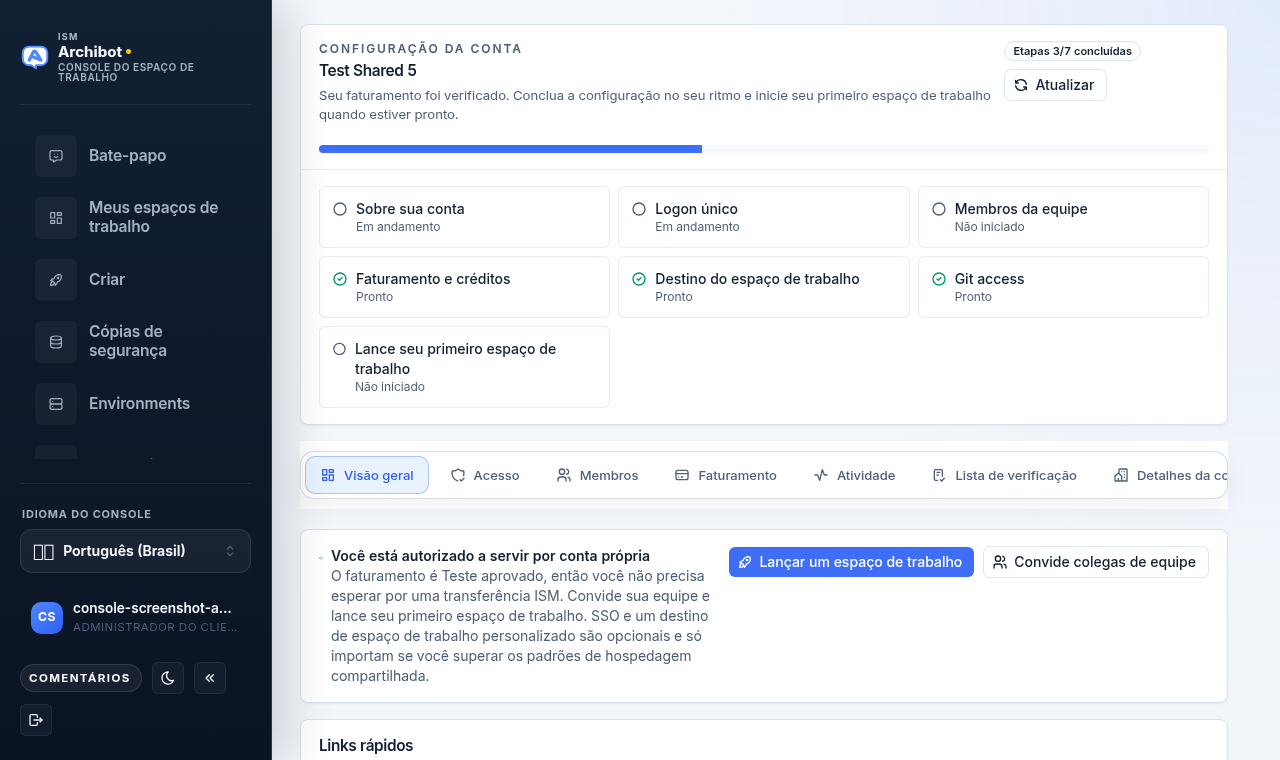Click Convide colegas de equipe button

[x=1096, y=562]
